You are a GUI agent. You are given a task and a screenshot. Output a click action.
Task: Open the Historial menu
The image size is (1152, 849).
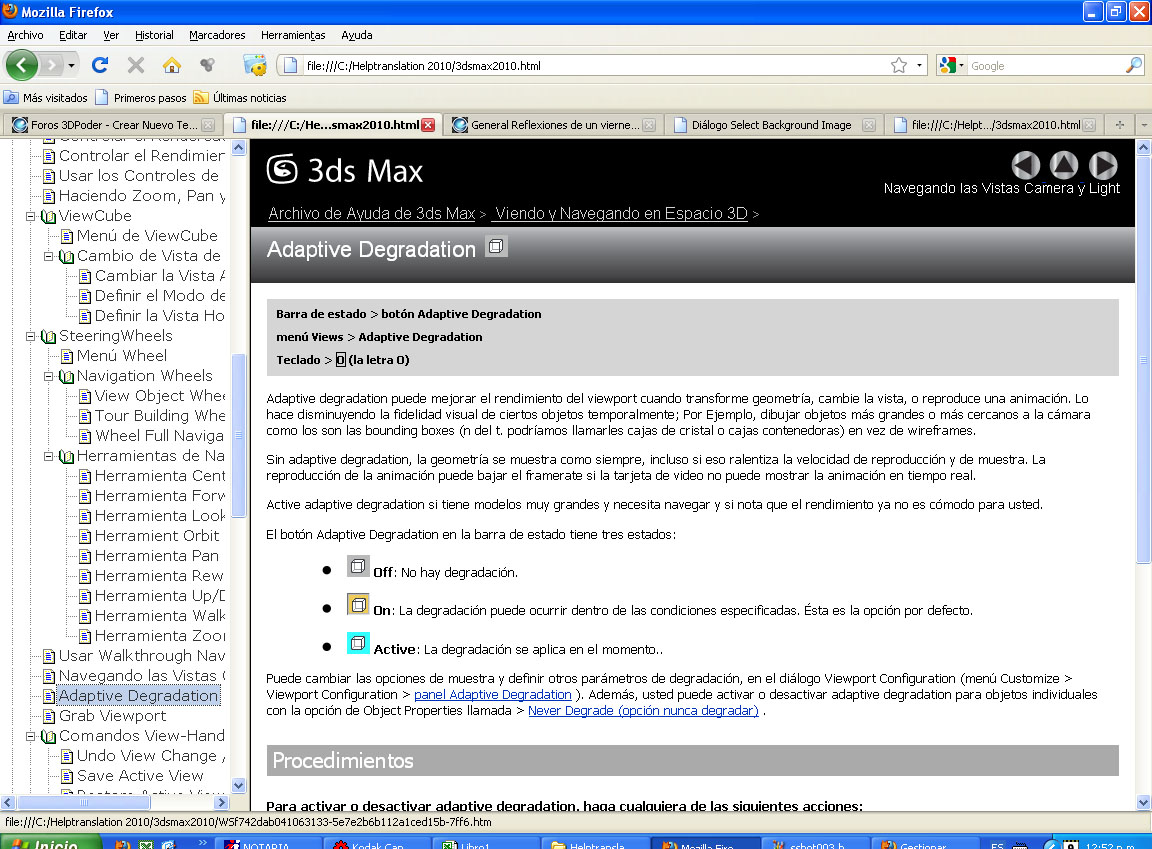click(x=154, y=35)
